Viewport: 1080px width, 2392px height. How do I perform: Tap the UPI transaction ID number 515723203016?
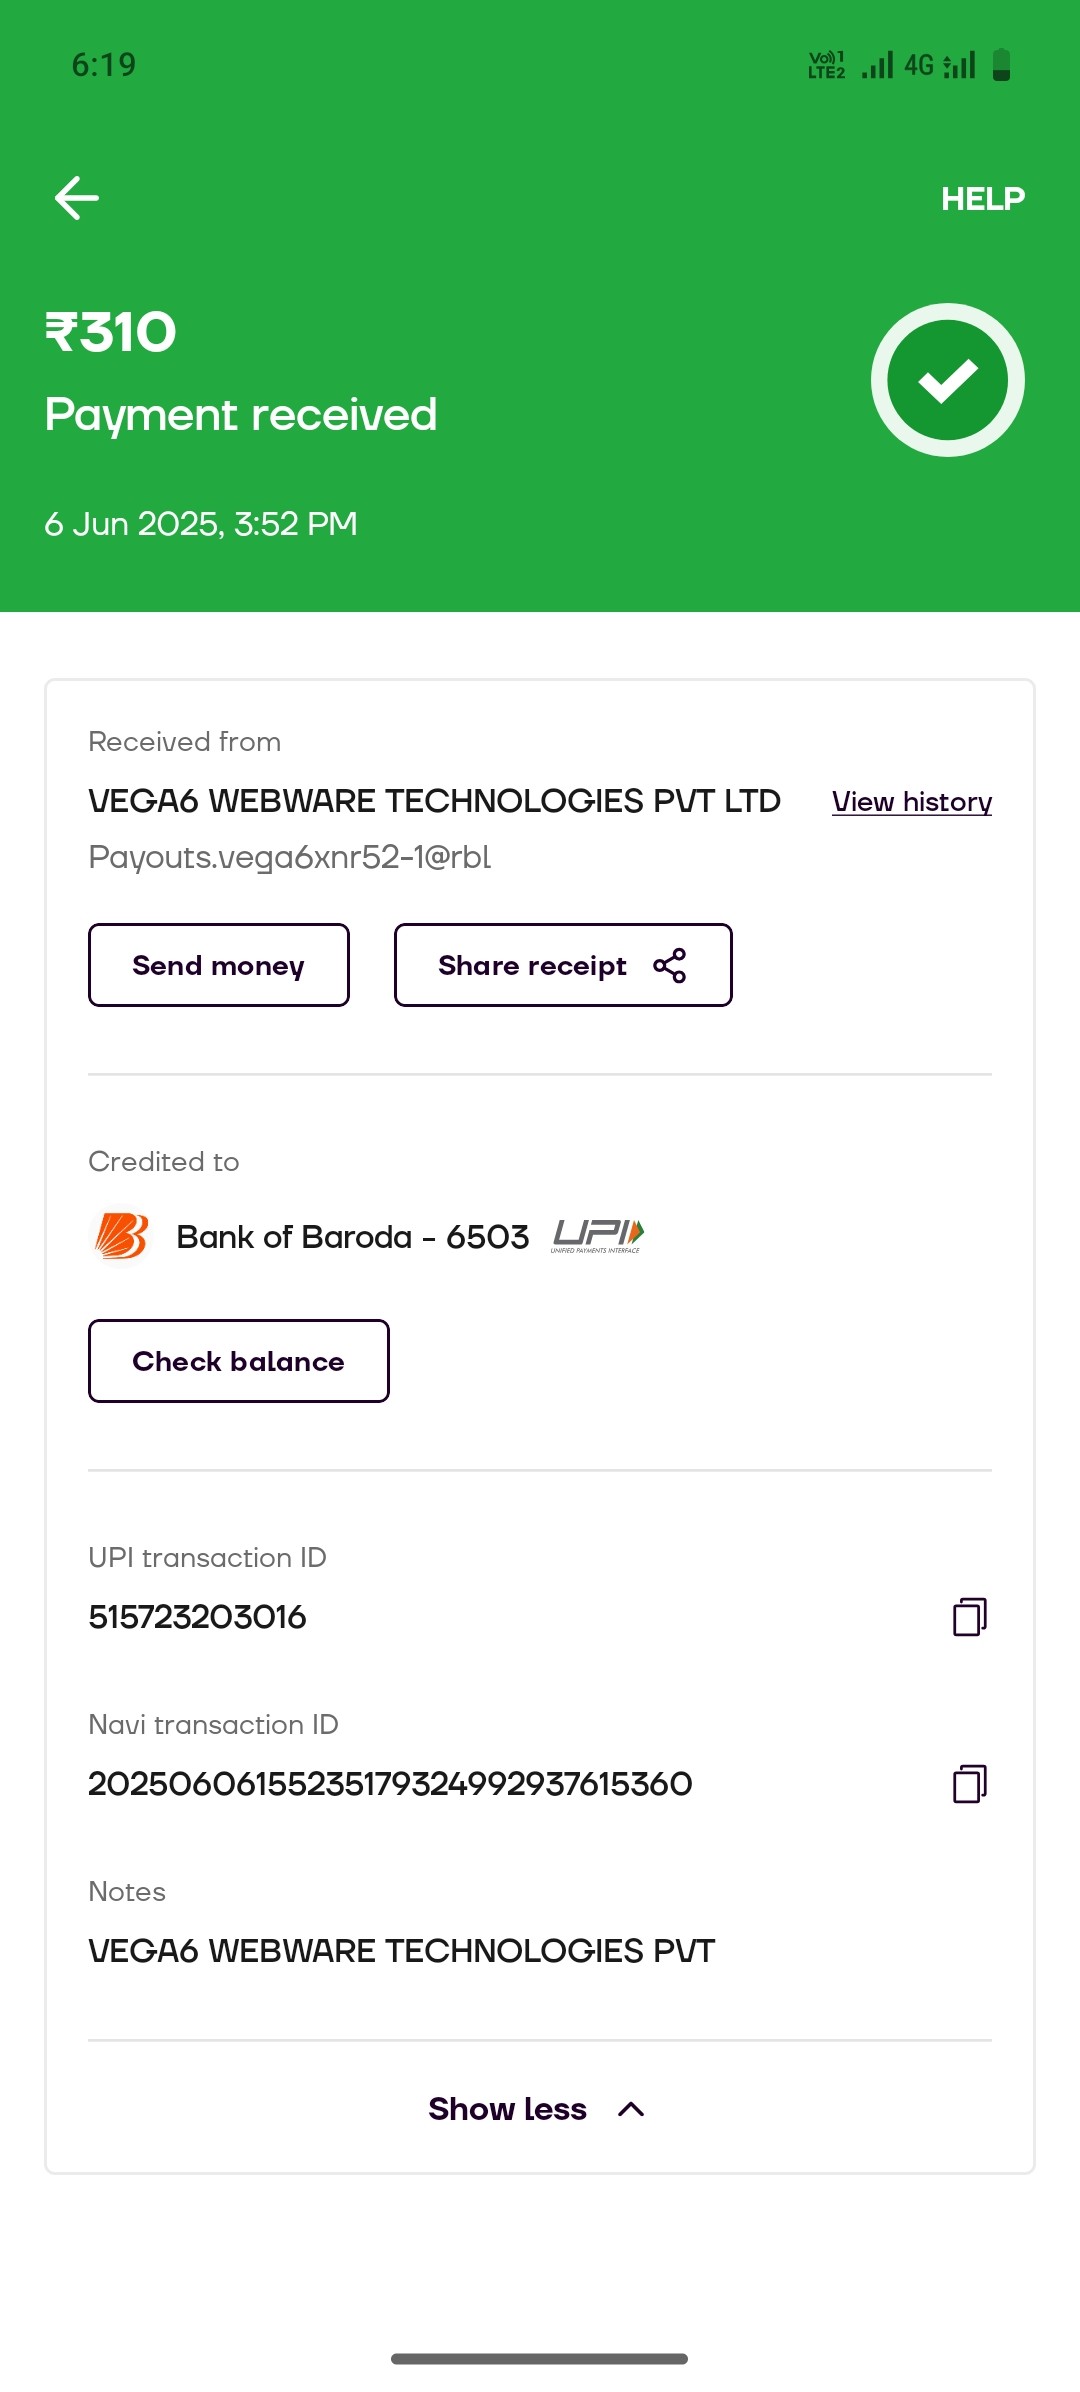197,1617
